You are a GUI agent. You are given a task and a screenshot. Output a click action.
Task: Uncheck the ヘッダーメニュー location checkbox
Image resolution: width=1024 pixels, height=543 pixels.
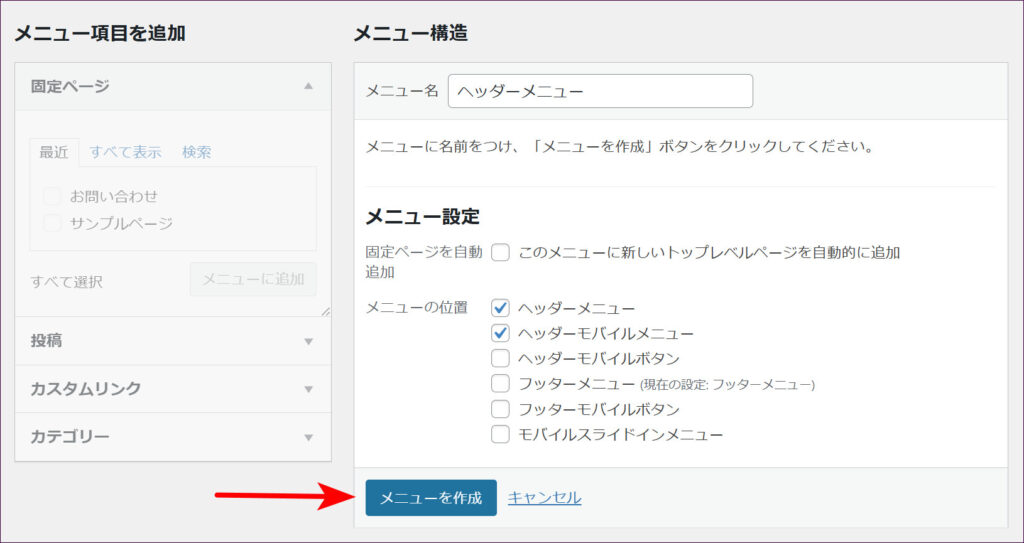[501, 308]
